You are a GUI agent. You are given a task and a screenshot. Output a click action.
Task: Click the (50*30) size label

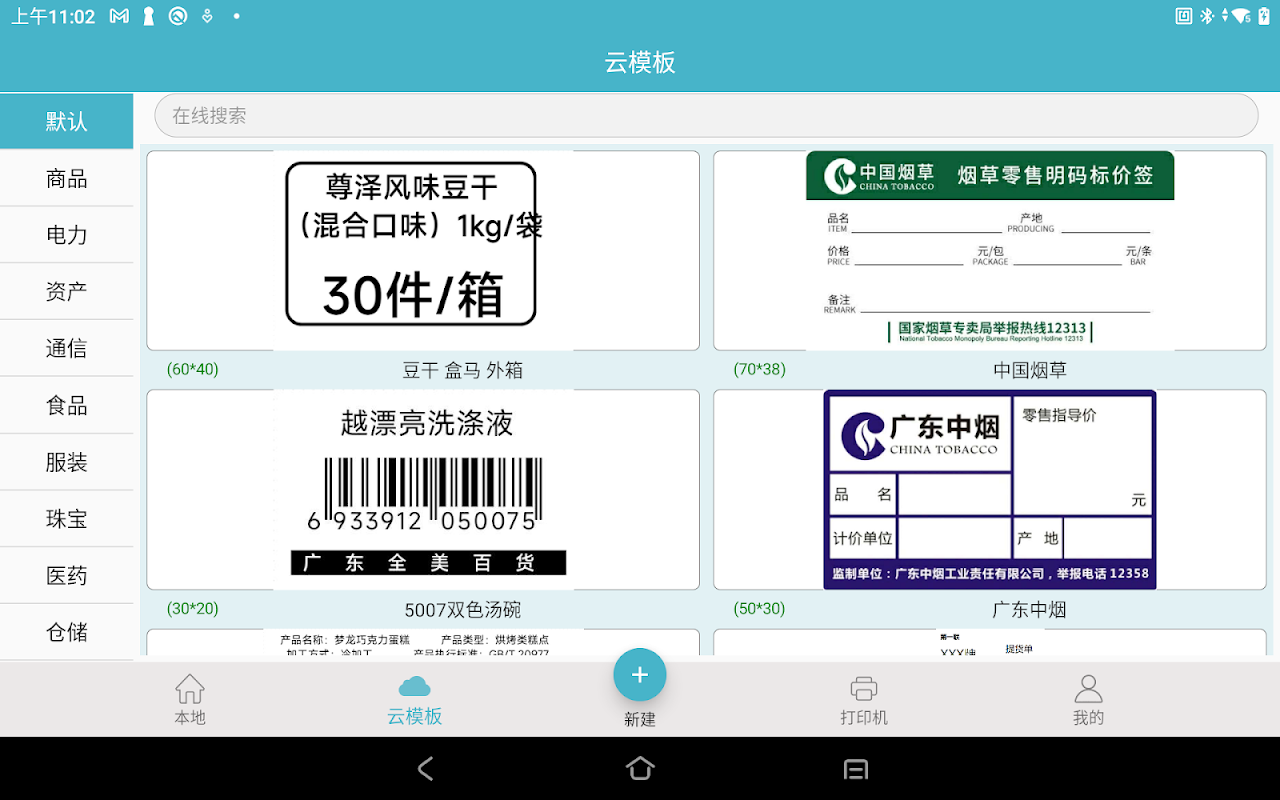pyautogui.click(x=760, y=609)
